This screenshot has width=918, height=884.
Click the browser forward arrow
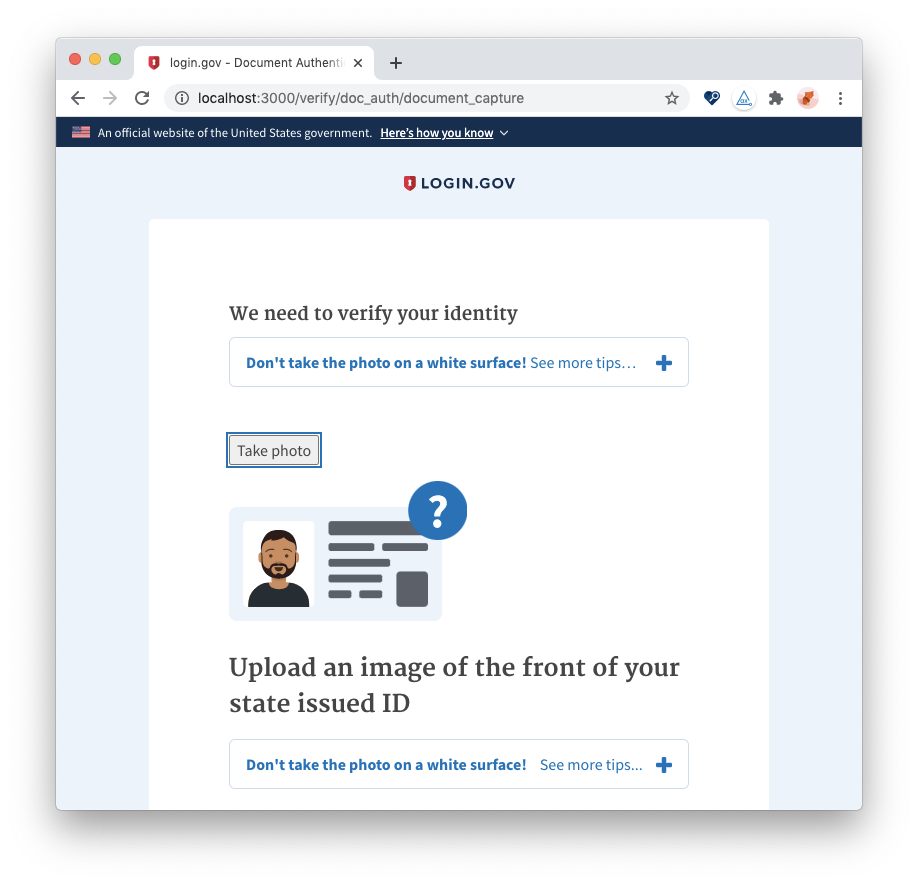[x=109, y=98]
